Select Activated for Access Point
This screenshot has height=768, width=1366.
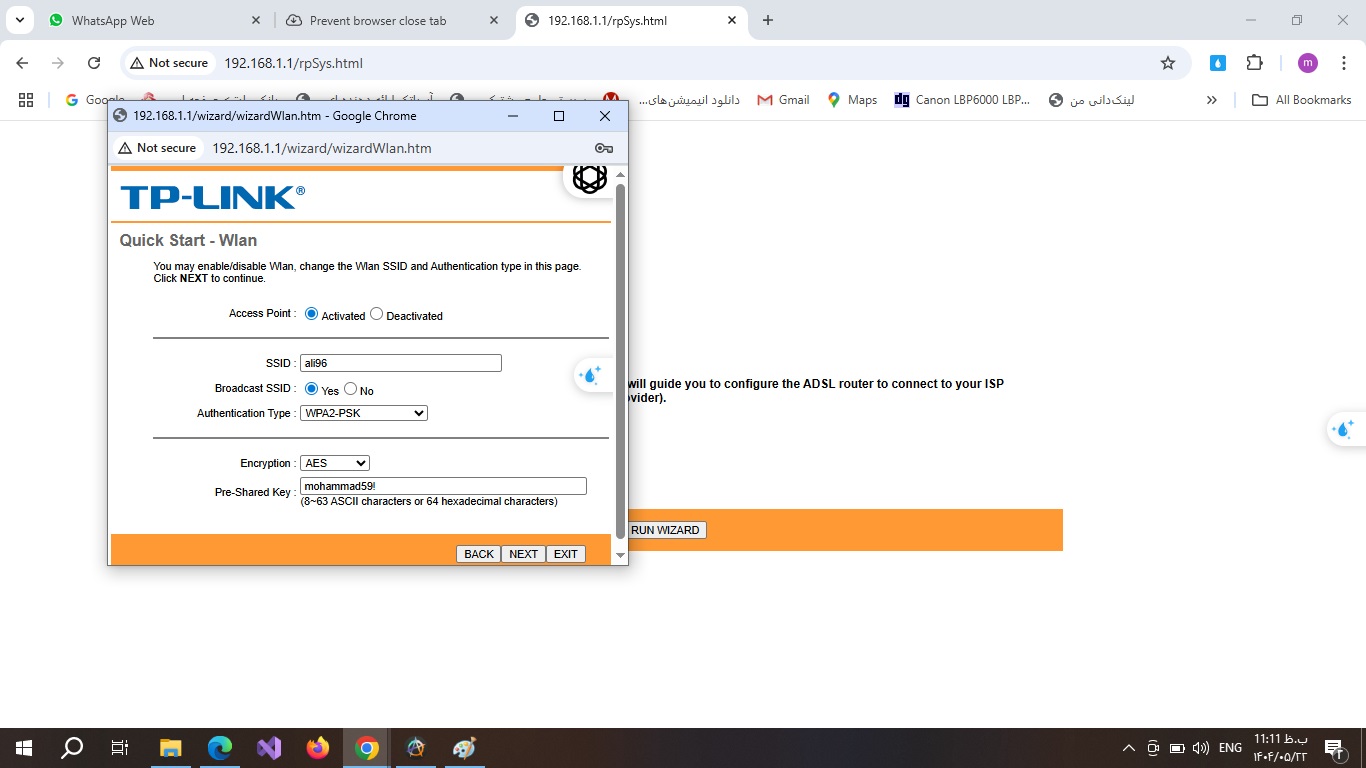pyautogui.click(x=312, y=314)
